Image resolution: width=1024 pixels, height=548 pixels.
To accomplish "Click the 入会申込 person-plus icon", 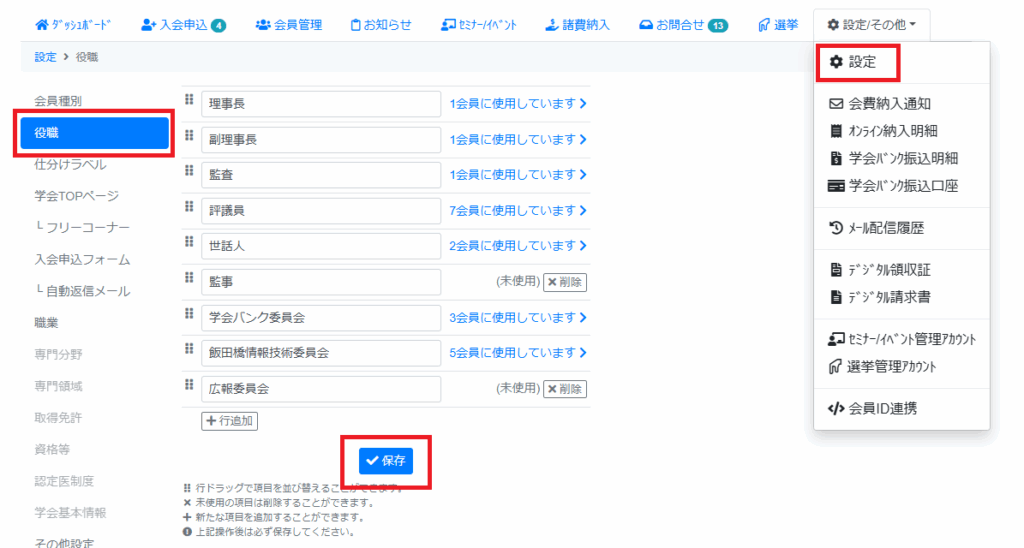I will point(149,24).
